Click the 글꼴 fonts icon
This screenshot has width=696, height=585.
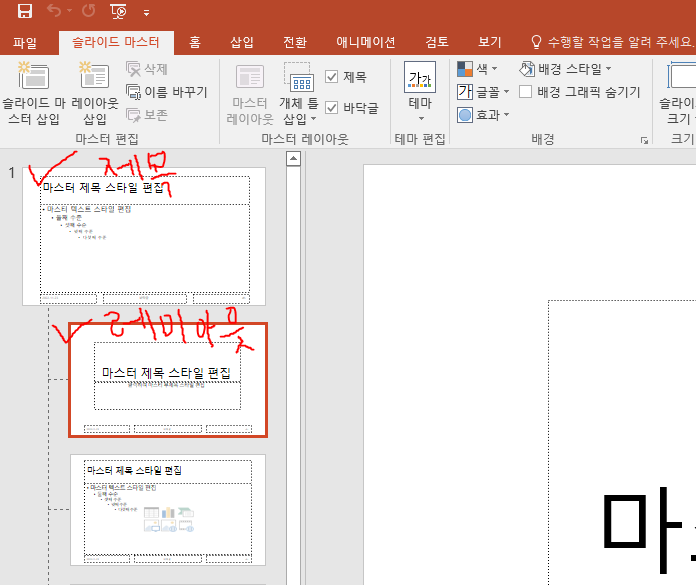(465, 92)
